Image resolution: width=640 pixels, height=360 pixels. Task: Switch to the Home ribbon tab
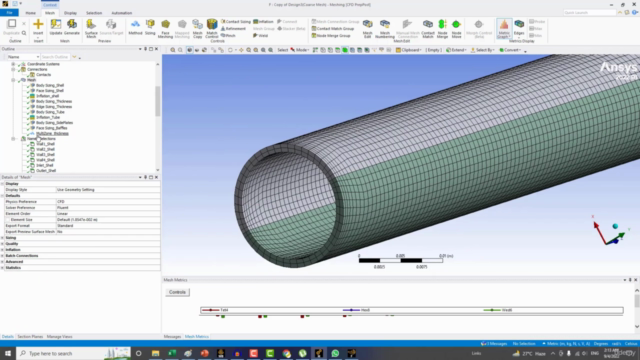(x=31, y=13)
